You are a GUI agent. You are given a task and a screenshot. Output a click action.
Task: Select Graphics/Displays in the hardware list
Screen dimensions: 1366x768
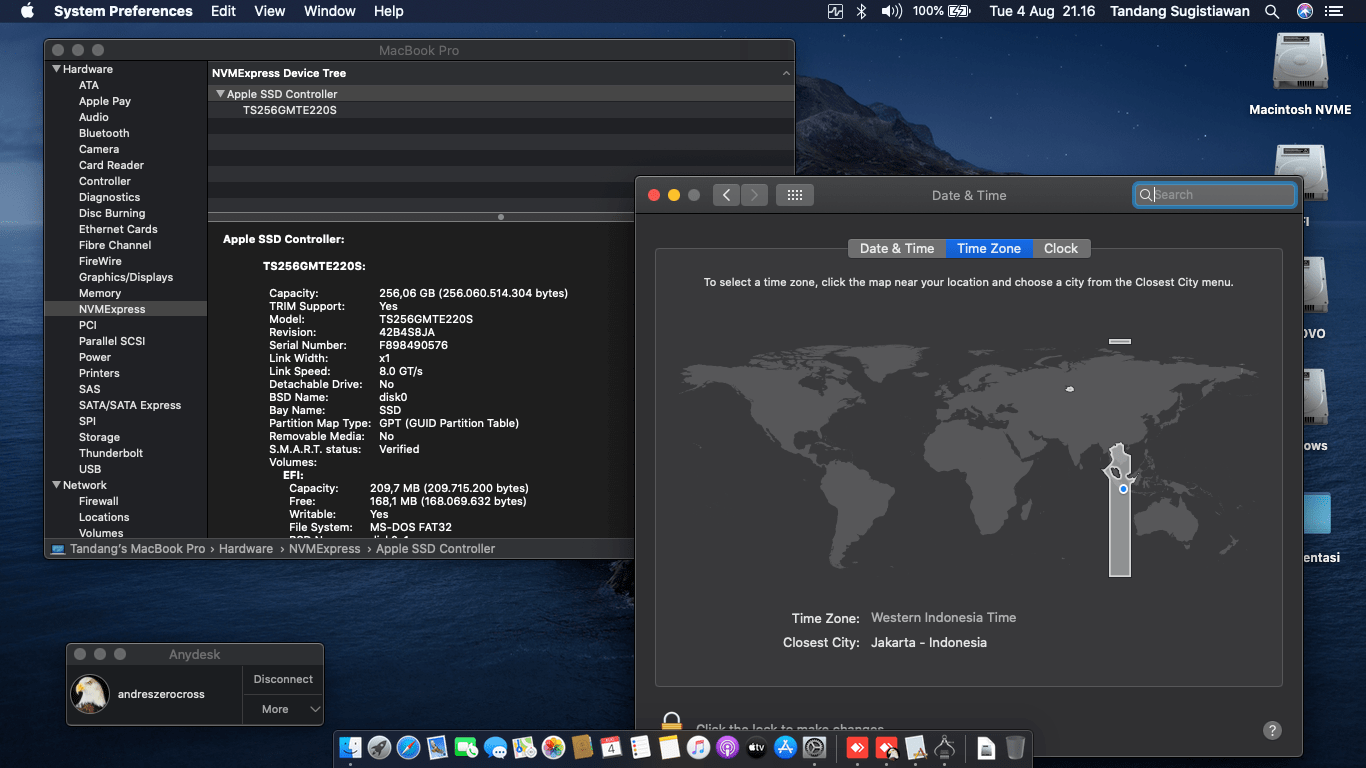pos(126,277)
